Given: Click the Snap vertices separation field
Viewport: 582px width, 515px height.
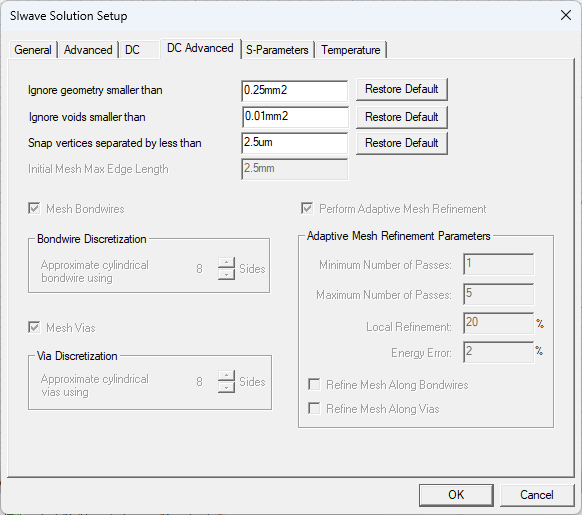Looking at the screenshot, I should point(294,143).
